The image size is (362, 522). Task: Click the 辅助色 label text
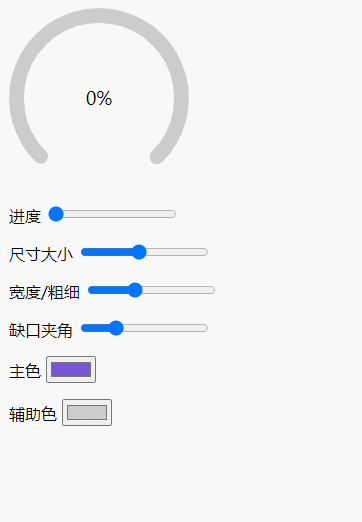(x=33, y=415)
